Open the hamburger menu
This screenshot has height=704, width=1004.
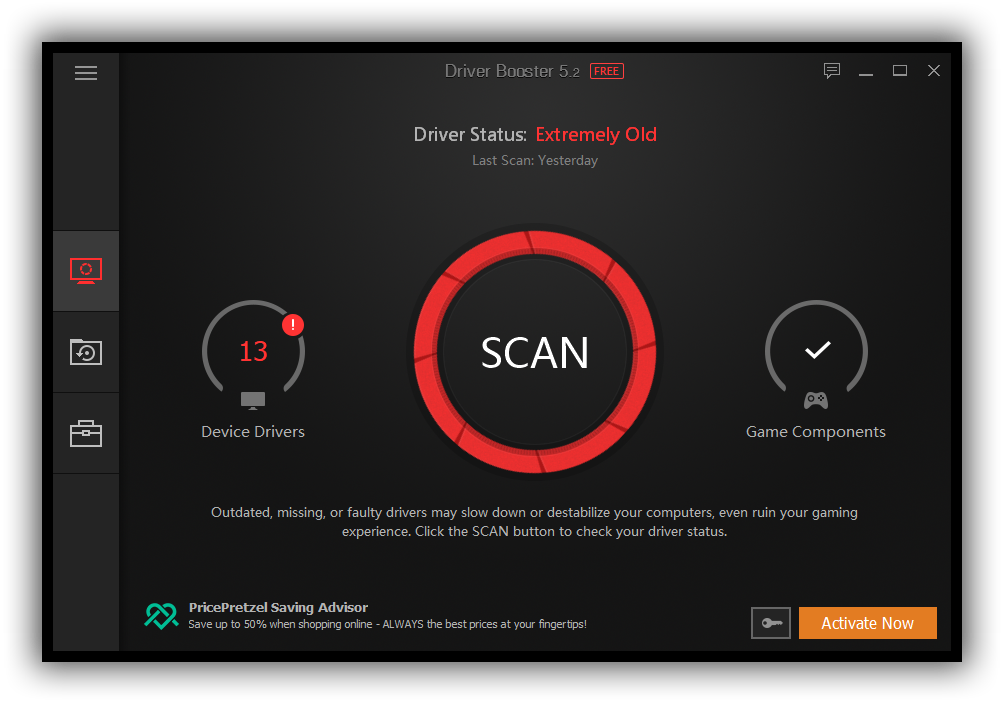pyautogui.click(x=86, y=73)
